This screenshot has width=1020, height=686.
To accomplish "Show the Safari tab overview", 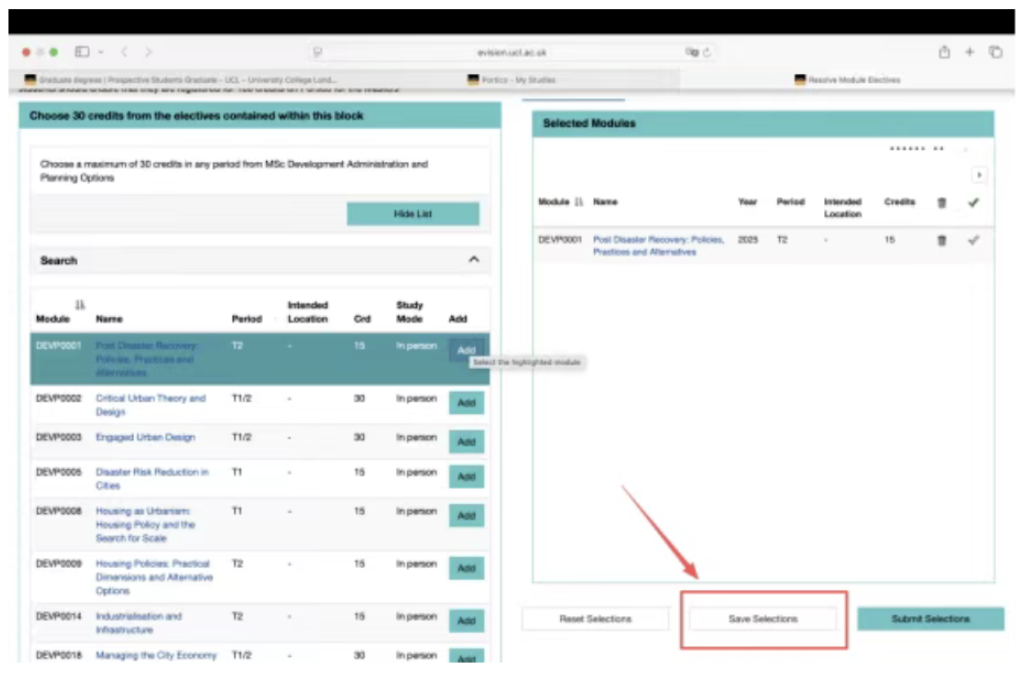I will tap(995, 52).
